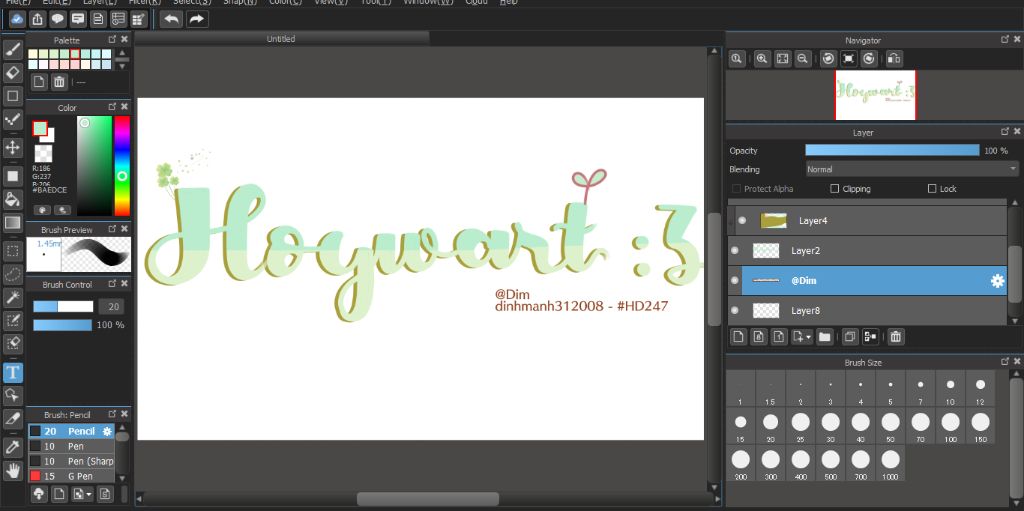Undock the Palette panel with popout icon
Viewport: 1024px width, 511px height.
112,40
